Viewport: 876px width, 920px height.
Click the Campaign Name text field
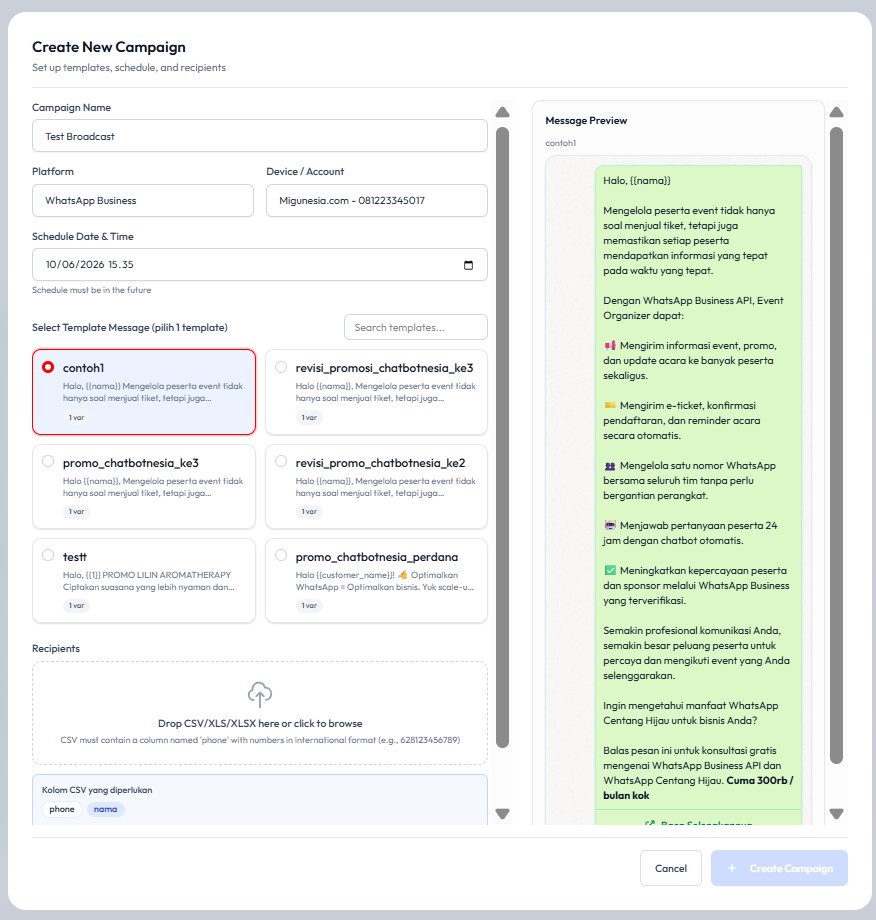260,136
